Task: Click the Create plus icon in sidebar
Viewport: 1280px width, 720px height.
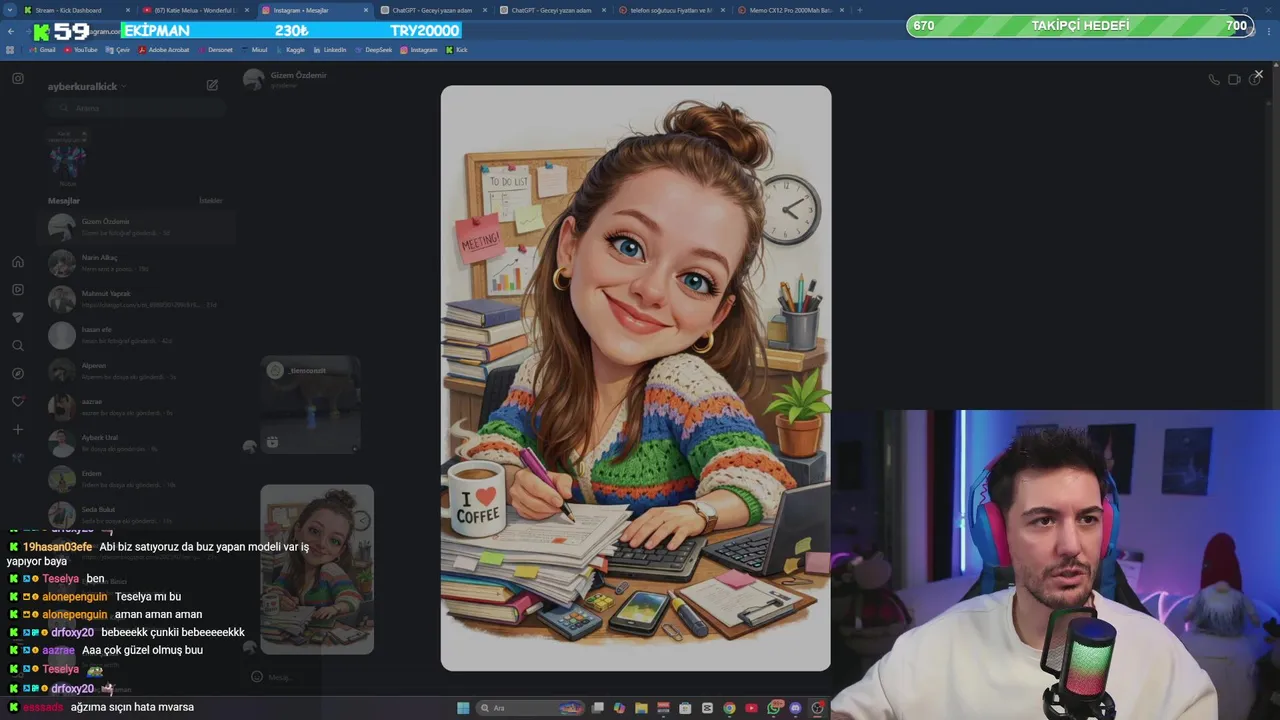Action: coord(18,430)
